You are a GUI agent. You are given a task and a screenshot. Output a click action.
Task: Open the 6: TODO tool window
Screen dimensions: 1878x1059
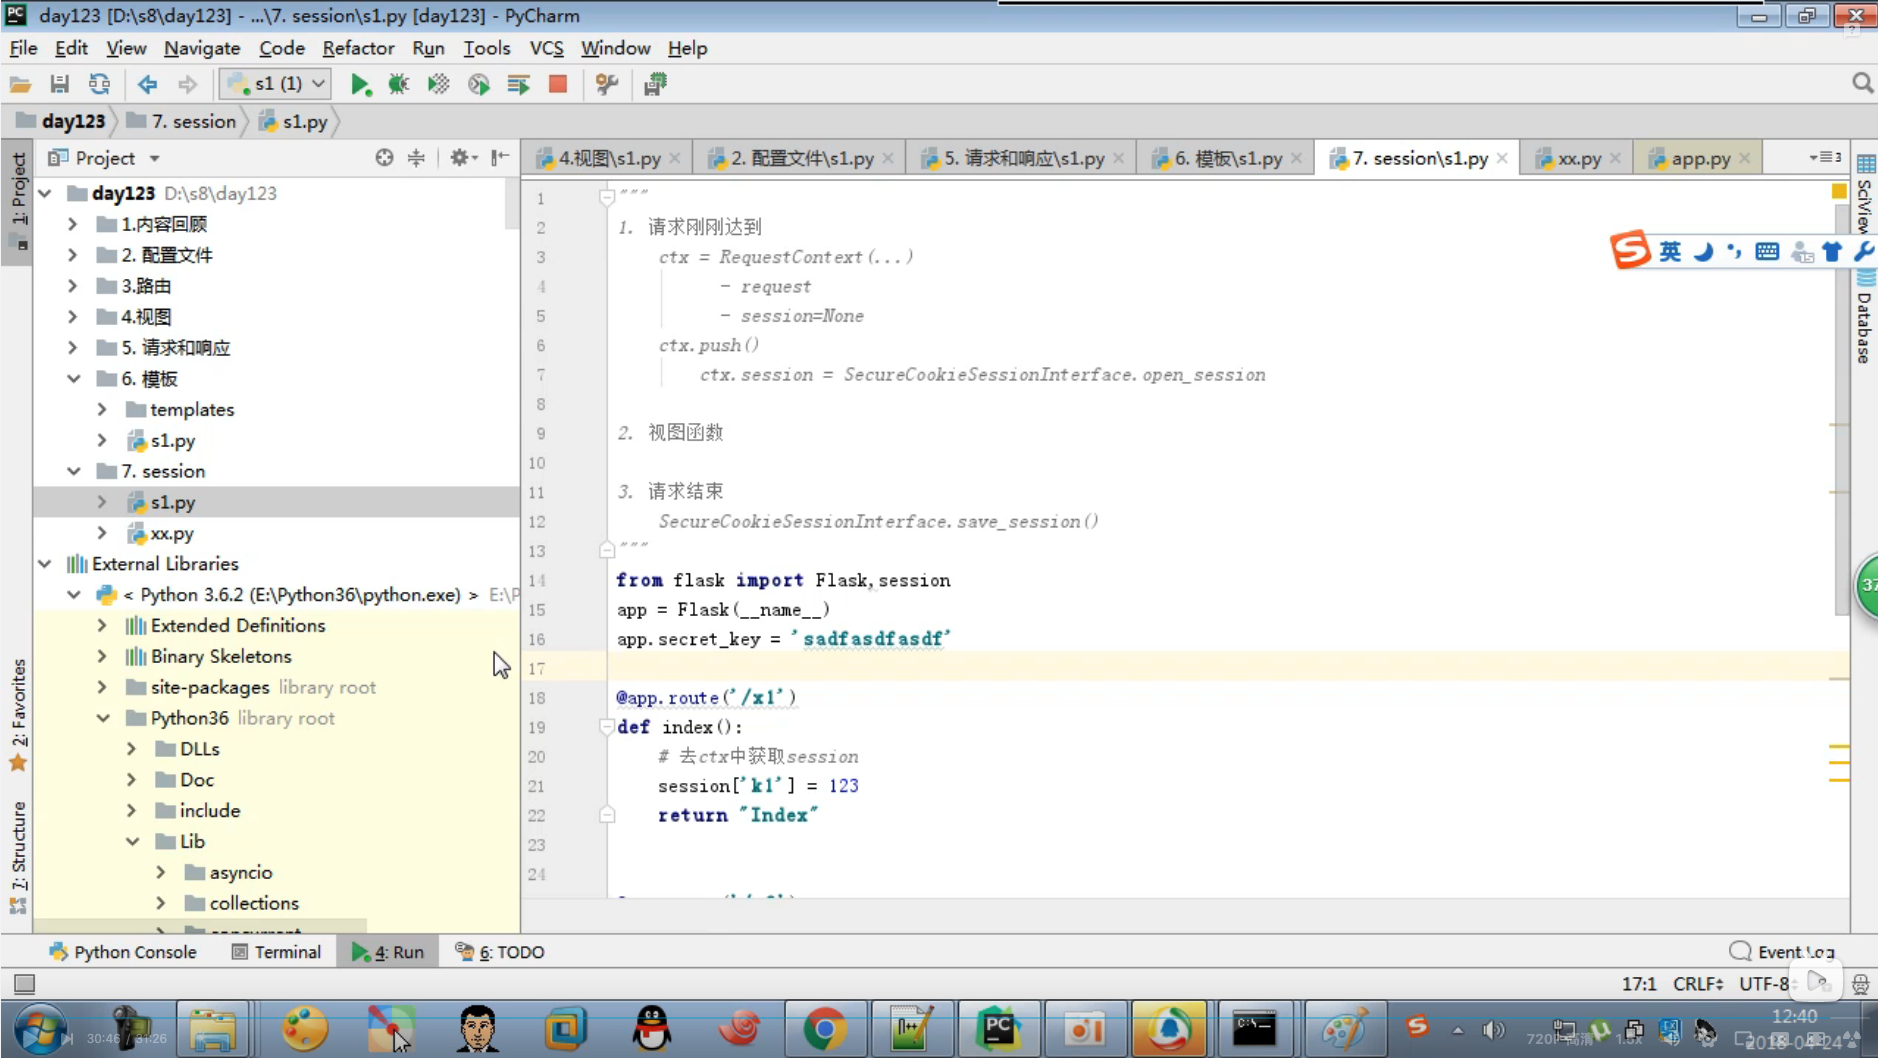click(500, 952)
